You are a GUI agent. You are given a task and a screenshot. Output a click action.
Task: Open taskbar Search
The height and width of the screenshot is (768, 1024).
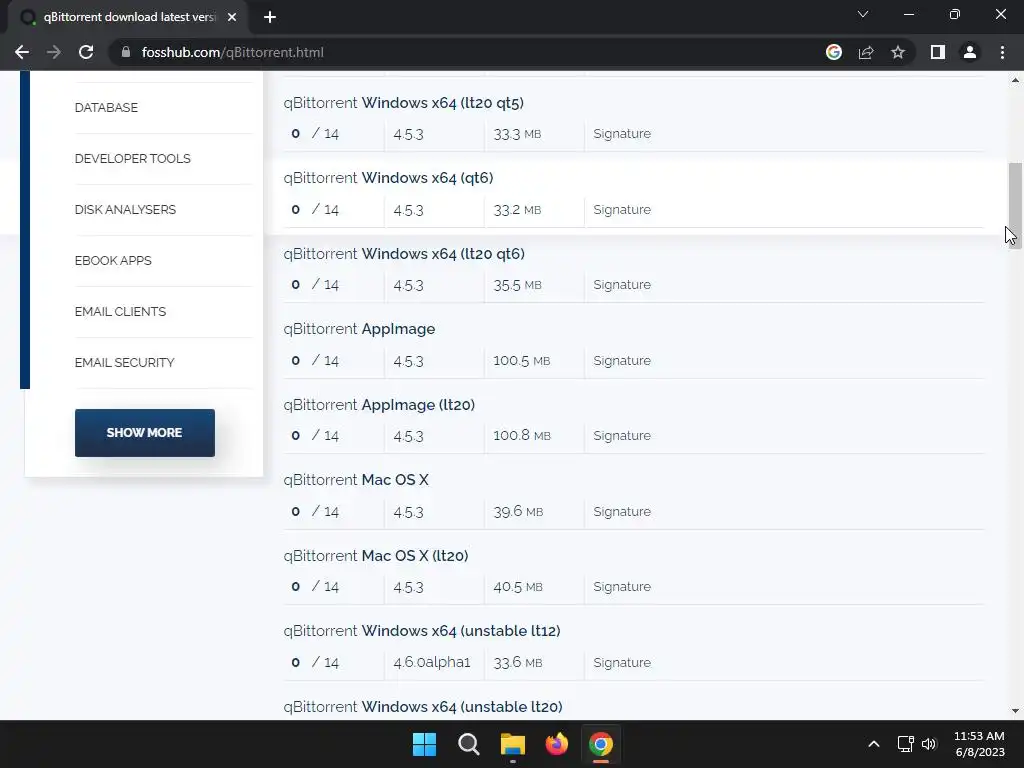pyautogui.click(x=469, y=744)
